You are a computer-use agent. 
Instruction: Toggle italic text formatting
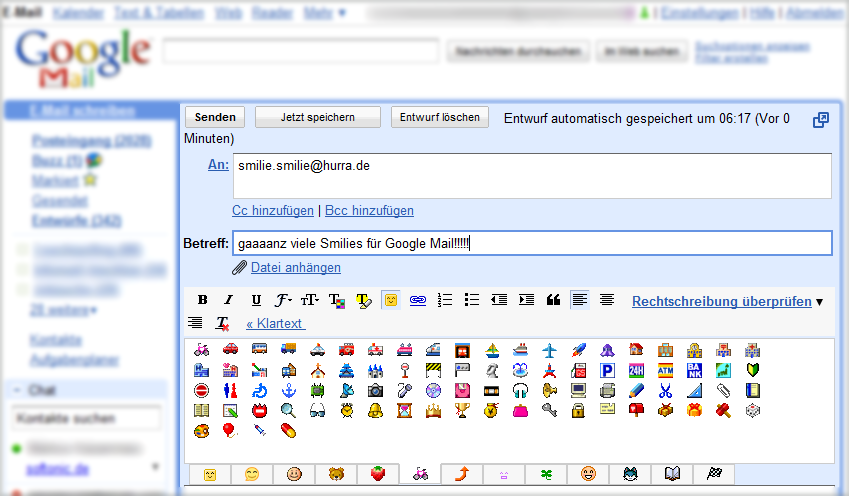click(x=229, y=300)
